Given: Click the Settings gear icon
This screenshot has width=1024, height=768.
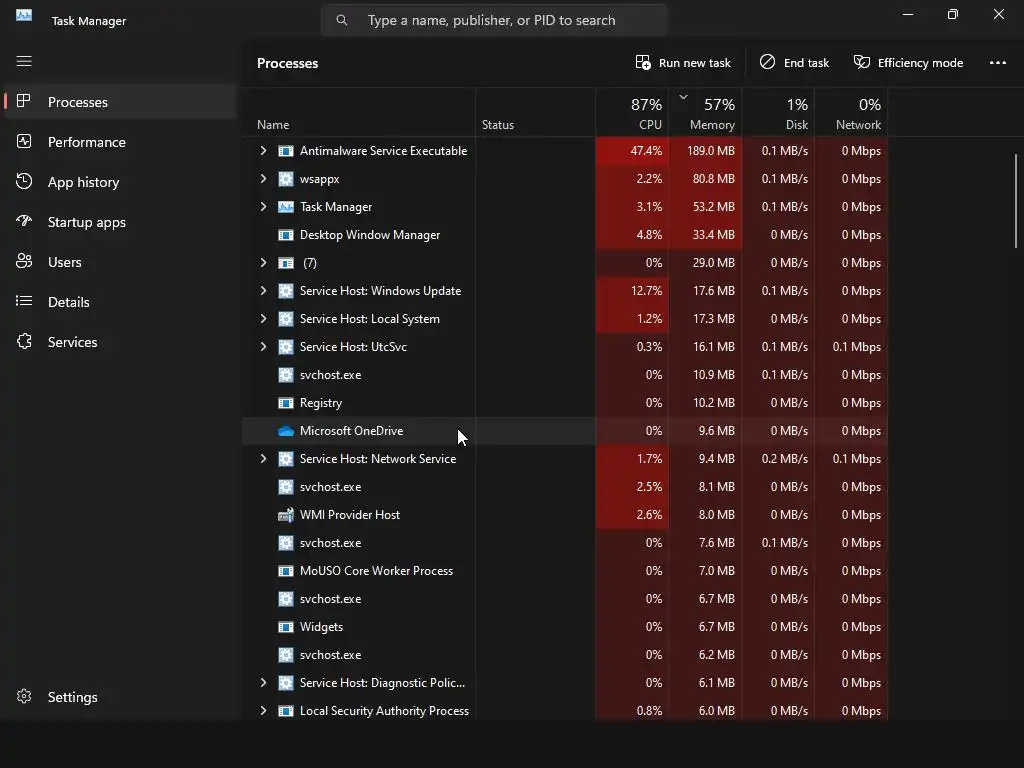Looking at the screenshot, I should (x=24, y=696).
